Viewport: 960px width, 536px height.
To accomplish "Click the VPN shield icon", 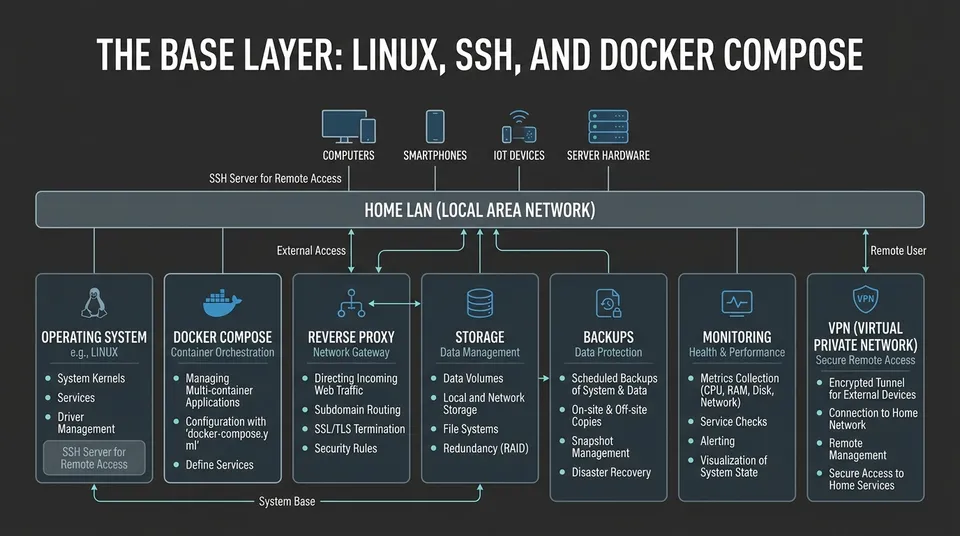I will point(865,300).
